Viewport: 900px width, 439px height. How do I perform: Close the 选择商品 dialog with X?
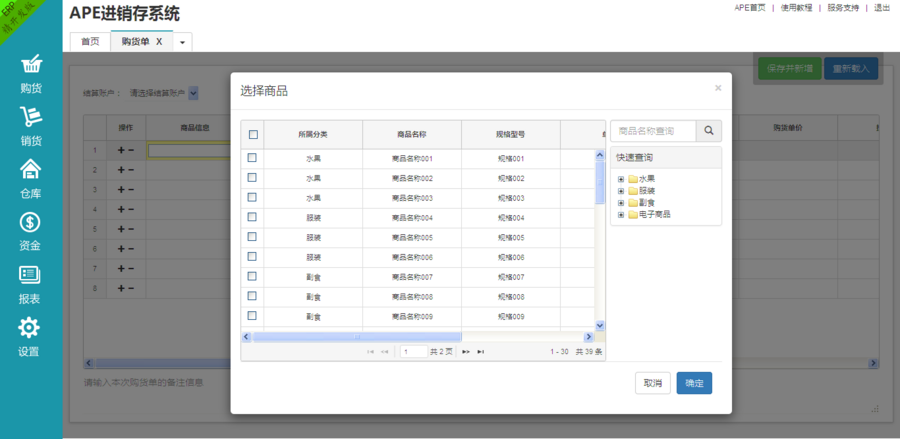click(x=718, y=88)
